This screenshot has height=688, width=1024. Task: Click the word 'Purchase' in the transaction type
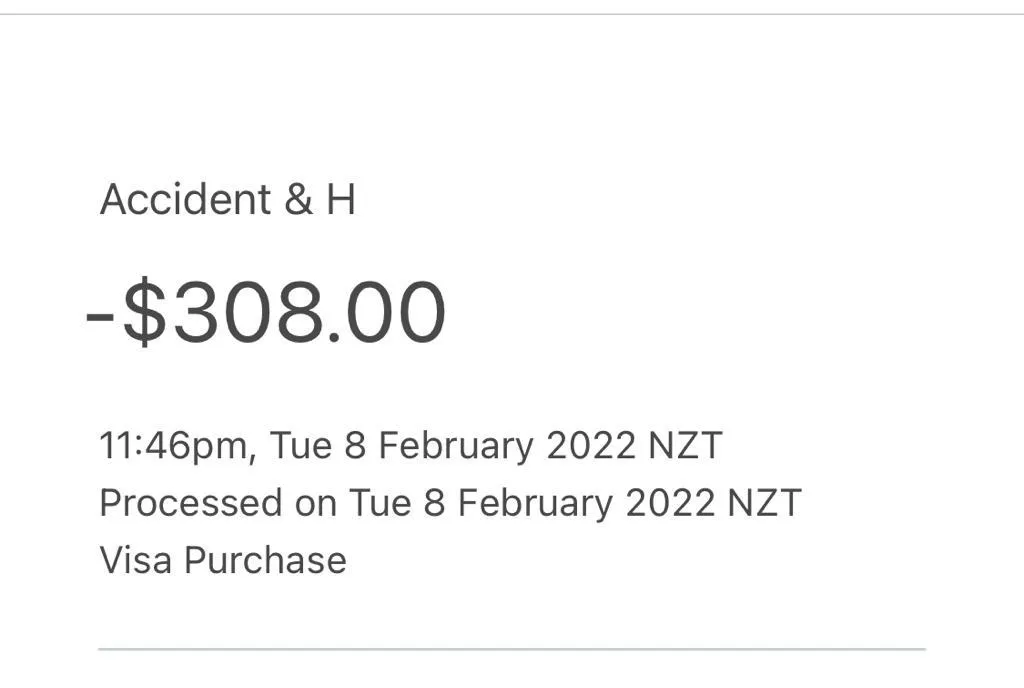tap(265, 560)
